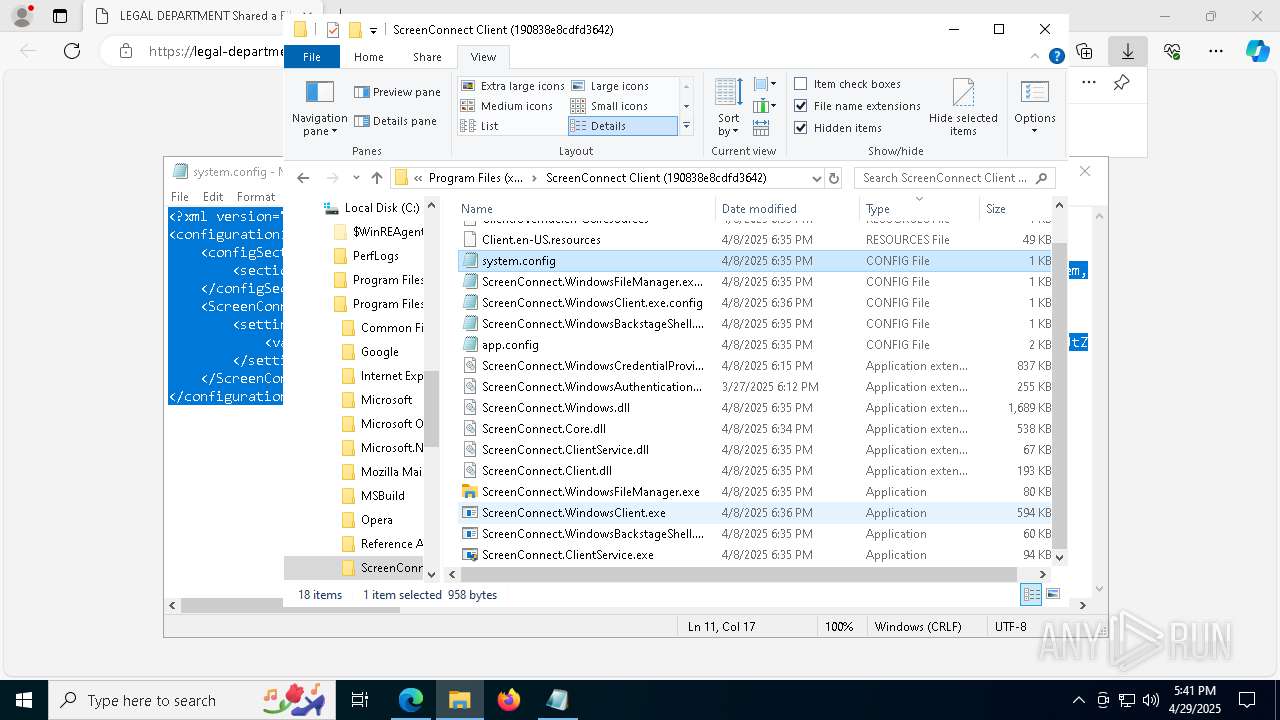Click the Windows Start button
1280x720 pixels.
(23, 700)
